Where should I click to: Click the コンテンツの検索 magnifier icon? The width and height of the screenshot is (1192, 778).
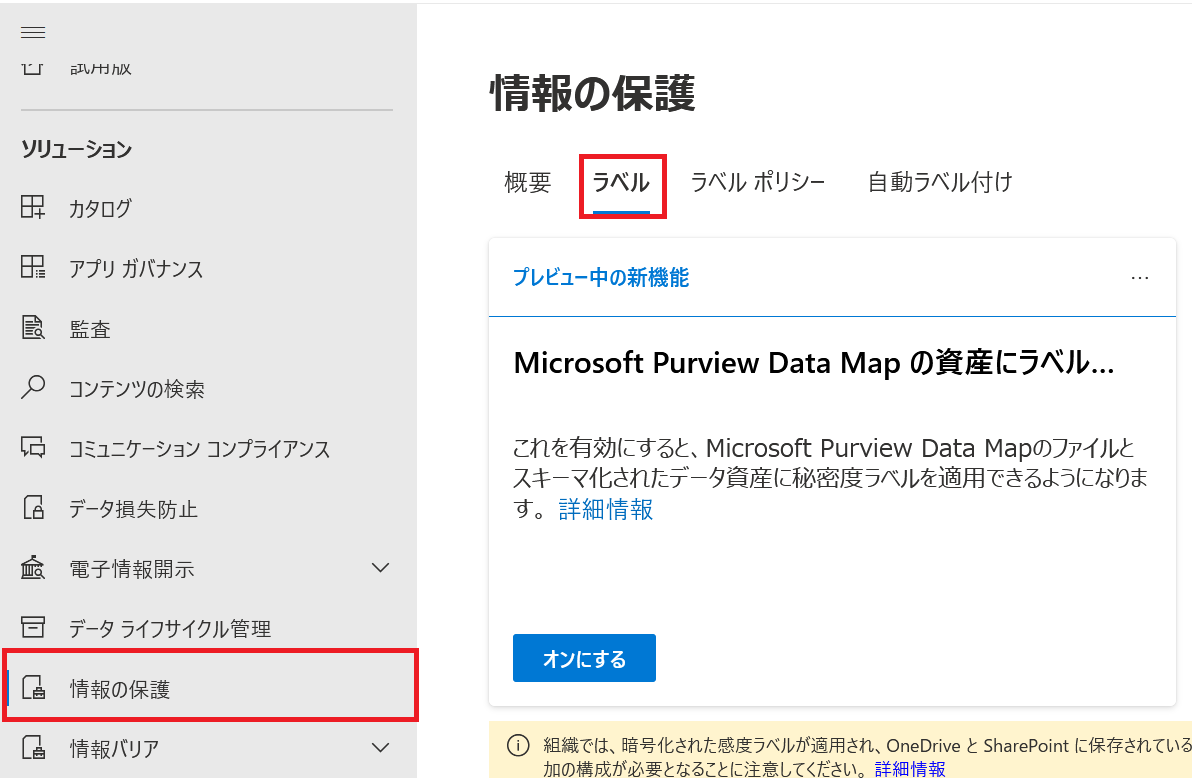(x=33, y=387)
